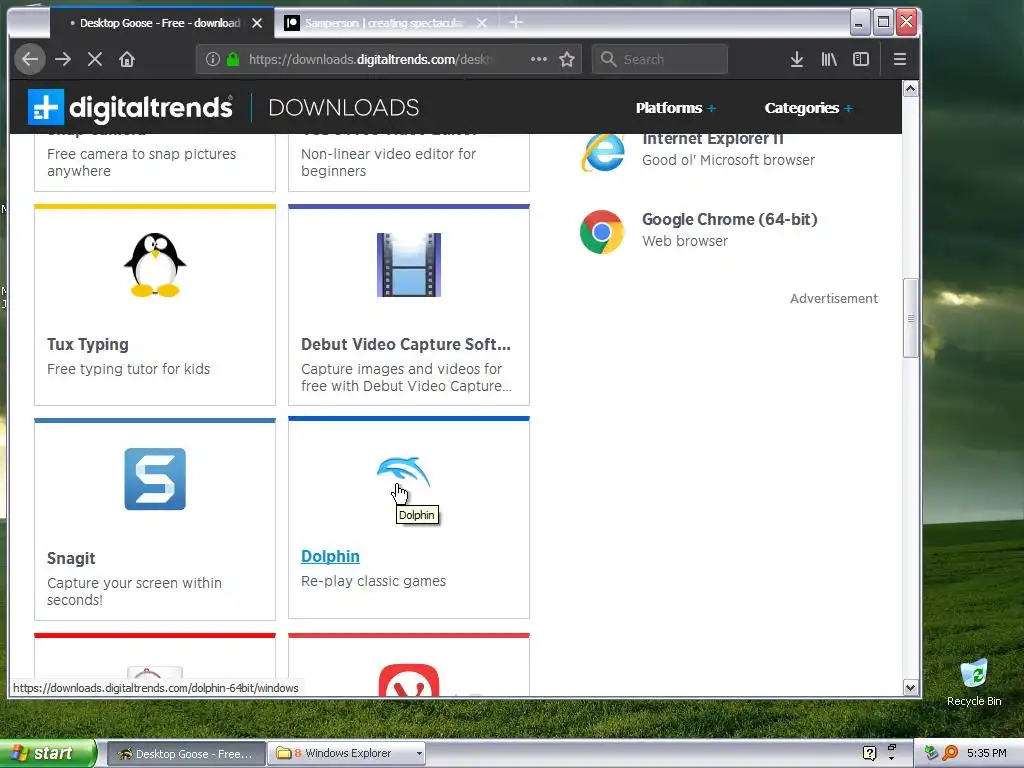Click the 'Web browser' description text
Image resolution: width=1024 pixels, height=768 pixels.
pos(684,241)
